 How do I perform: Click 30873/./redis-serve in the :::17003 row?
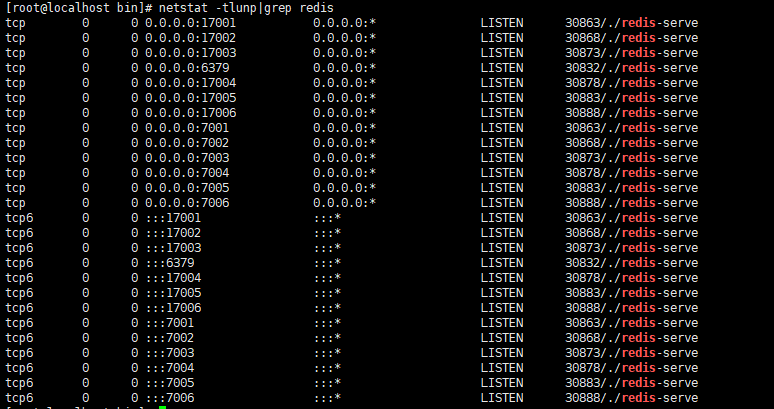(631, 248)
